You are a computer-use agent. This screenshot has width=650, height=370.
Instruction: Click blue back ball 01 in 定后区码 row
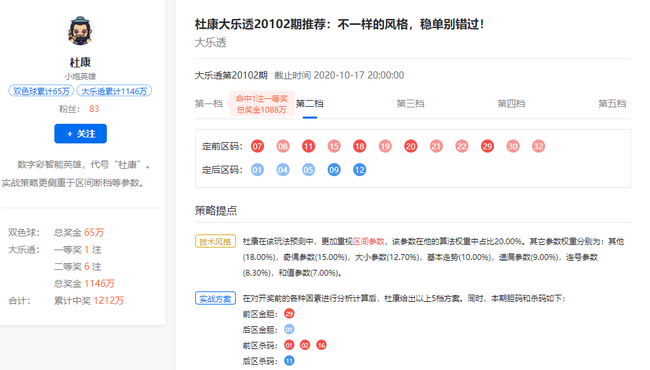[257, 170]
